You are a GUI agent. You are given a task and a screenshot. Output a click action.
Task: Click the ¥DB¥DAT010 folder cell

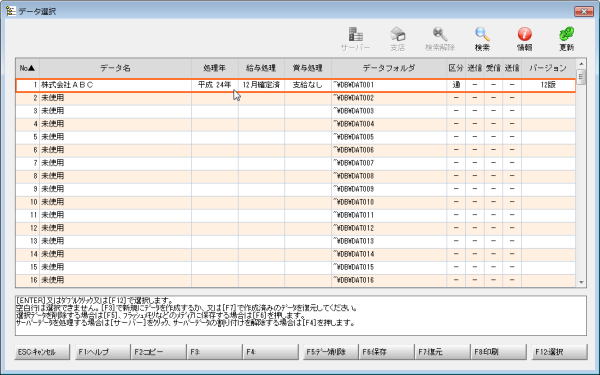click(389, 202)
